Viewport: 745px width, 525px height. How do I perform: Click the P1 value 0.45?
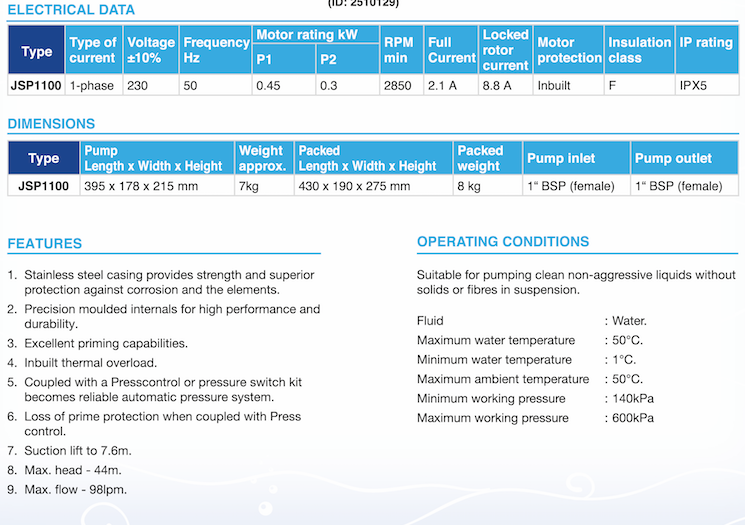pos(284,86)
